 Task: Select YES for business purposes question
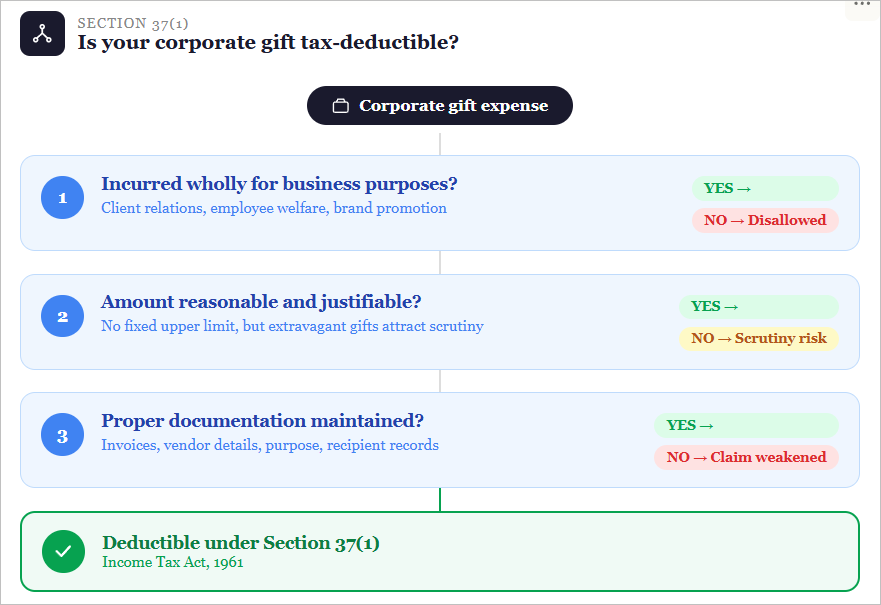(x=764, y=188)
